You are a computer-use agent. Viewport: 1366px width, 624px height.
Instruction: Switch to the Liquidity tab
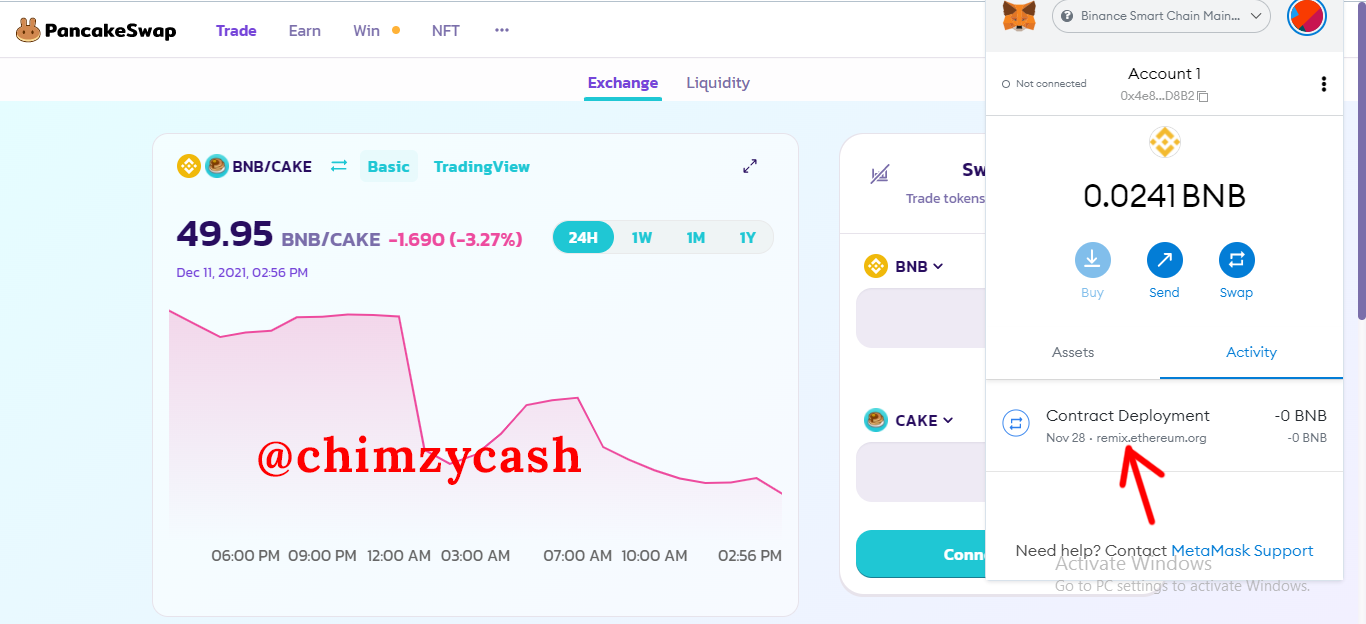tap(718, 83)
